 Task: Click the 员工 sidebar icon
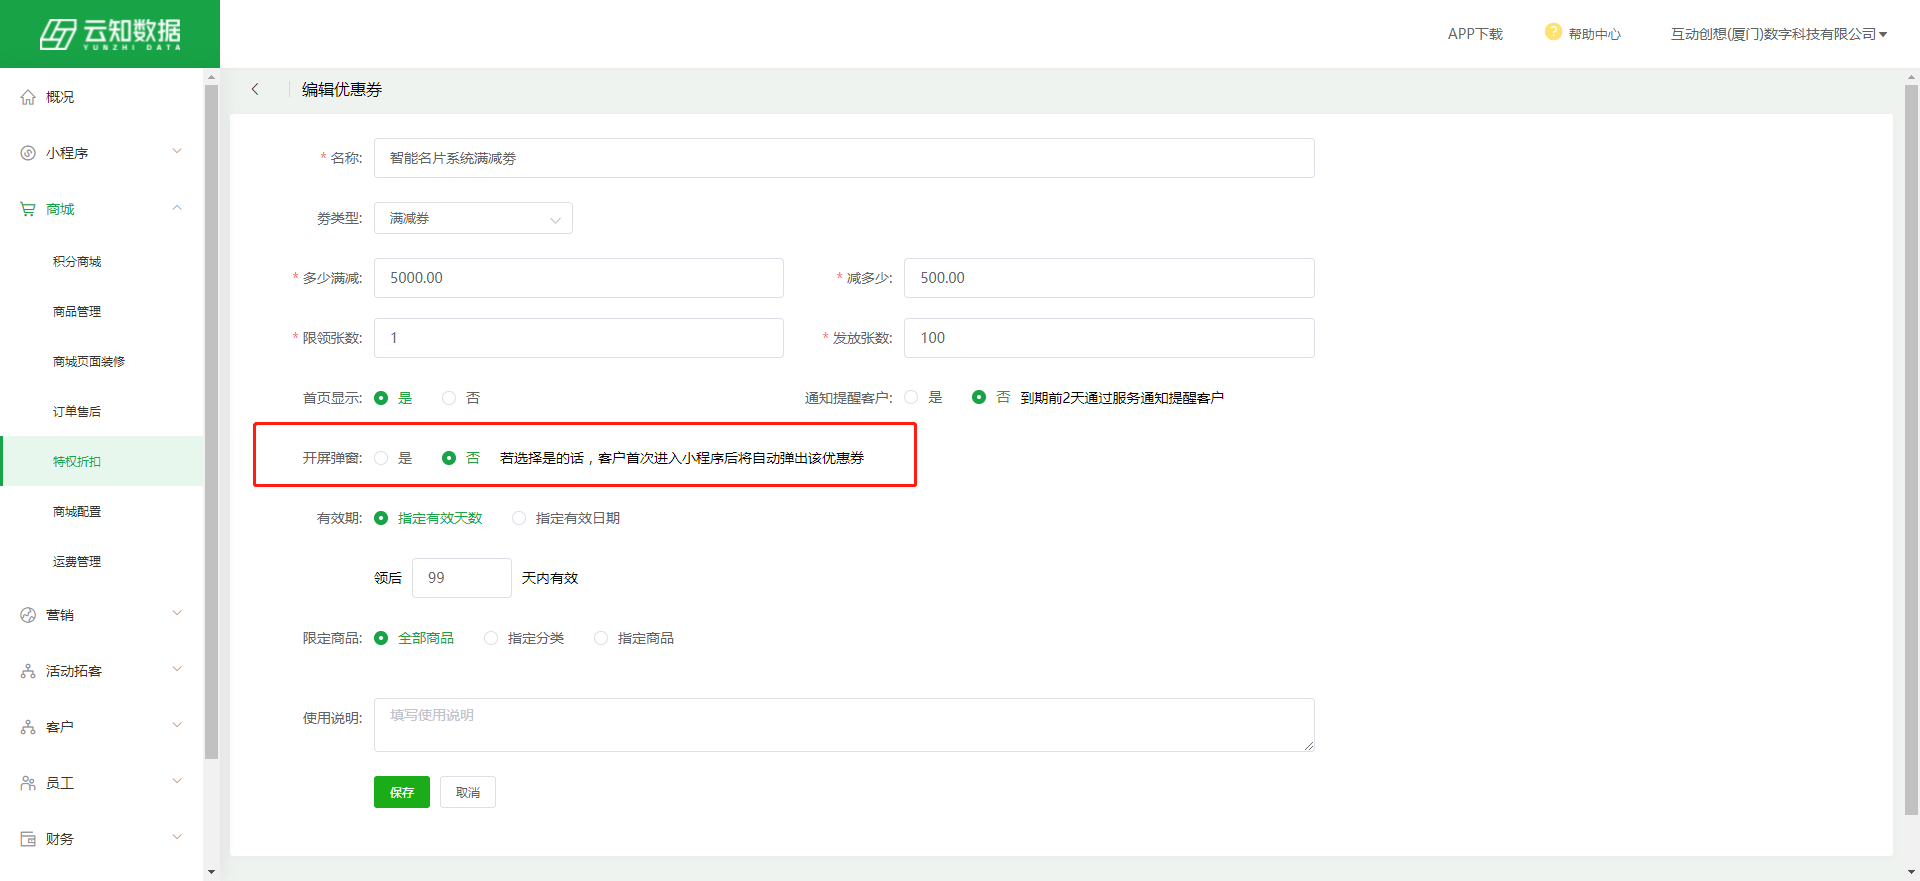pyautogui.click(x=28, y=783)
